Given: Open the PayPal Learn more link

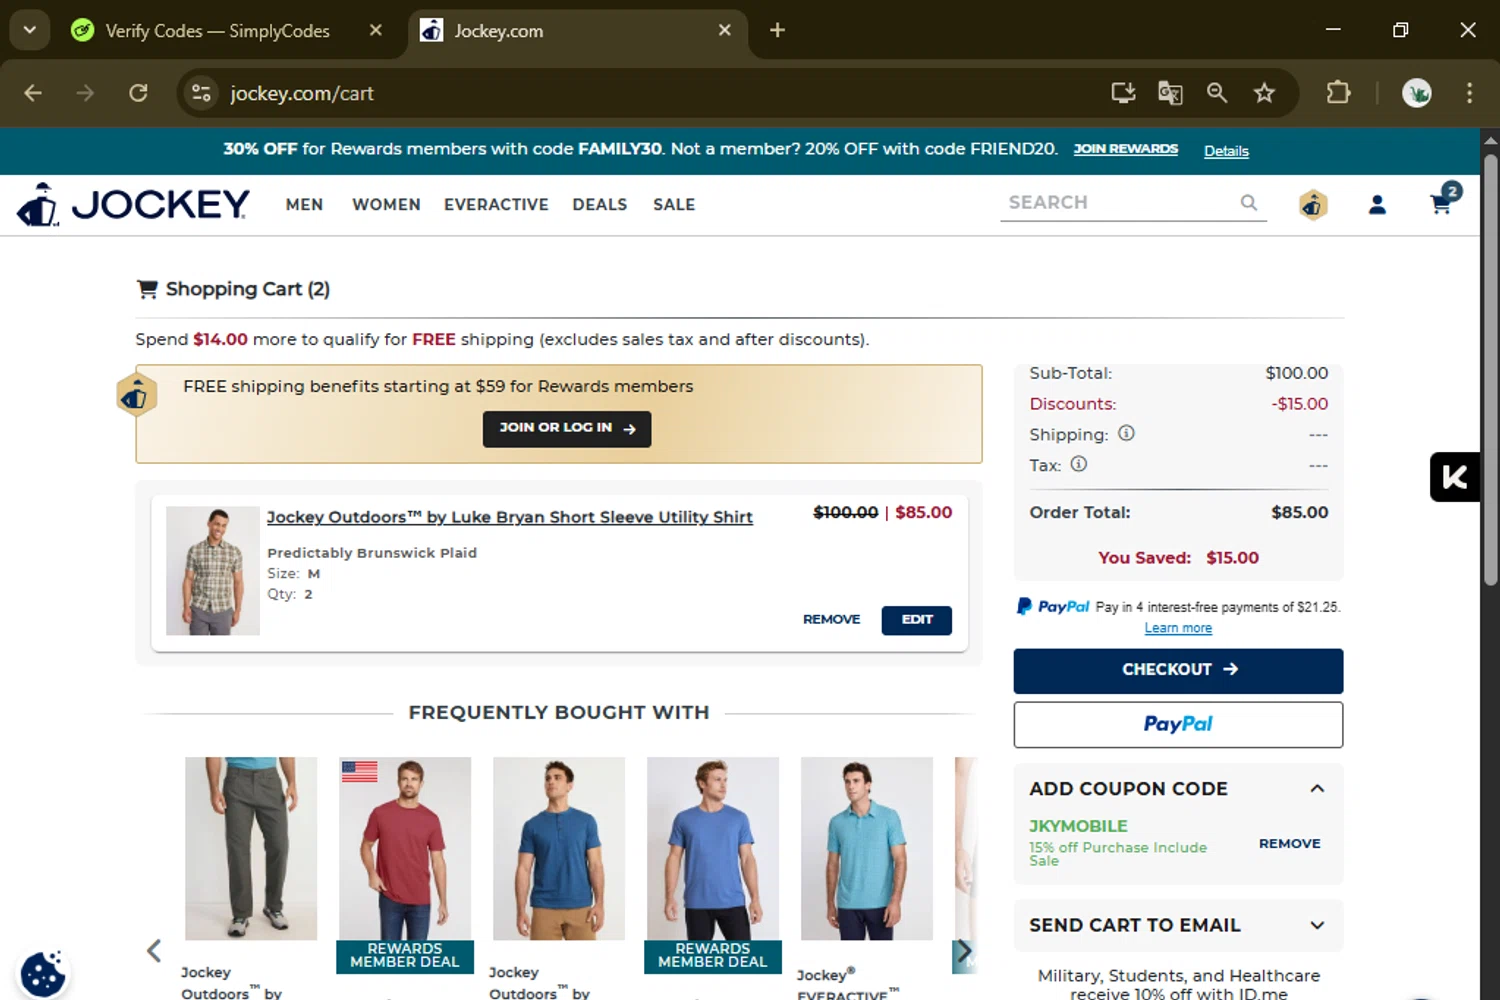Looking at the screenshot, I should click(x=1178, y=628).
